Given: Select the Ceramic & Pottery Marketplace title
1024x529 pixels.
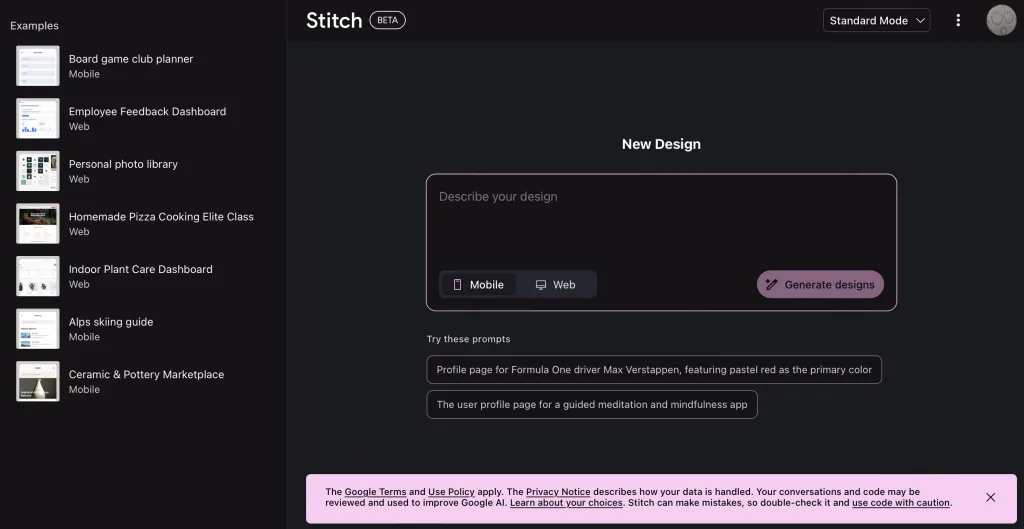Looking at the screenshot, I should [x=146, y=374].
